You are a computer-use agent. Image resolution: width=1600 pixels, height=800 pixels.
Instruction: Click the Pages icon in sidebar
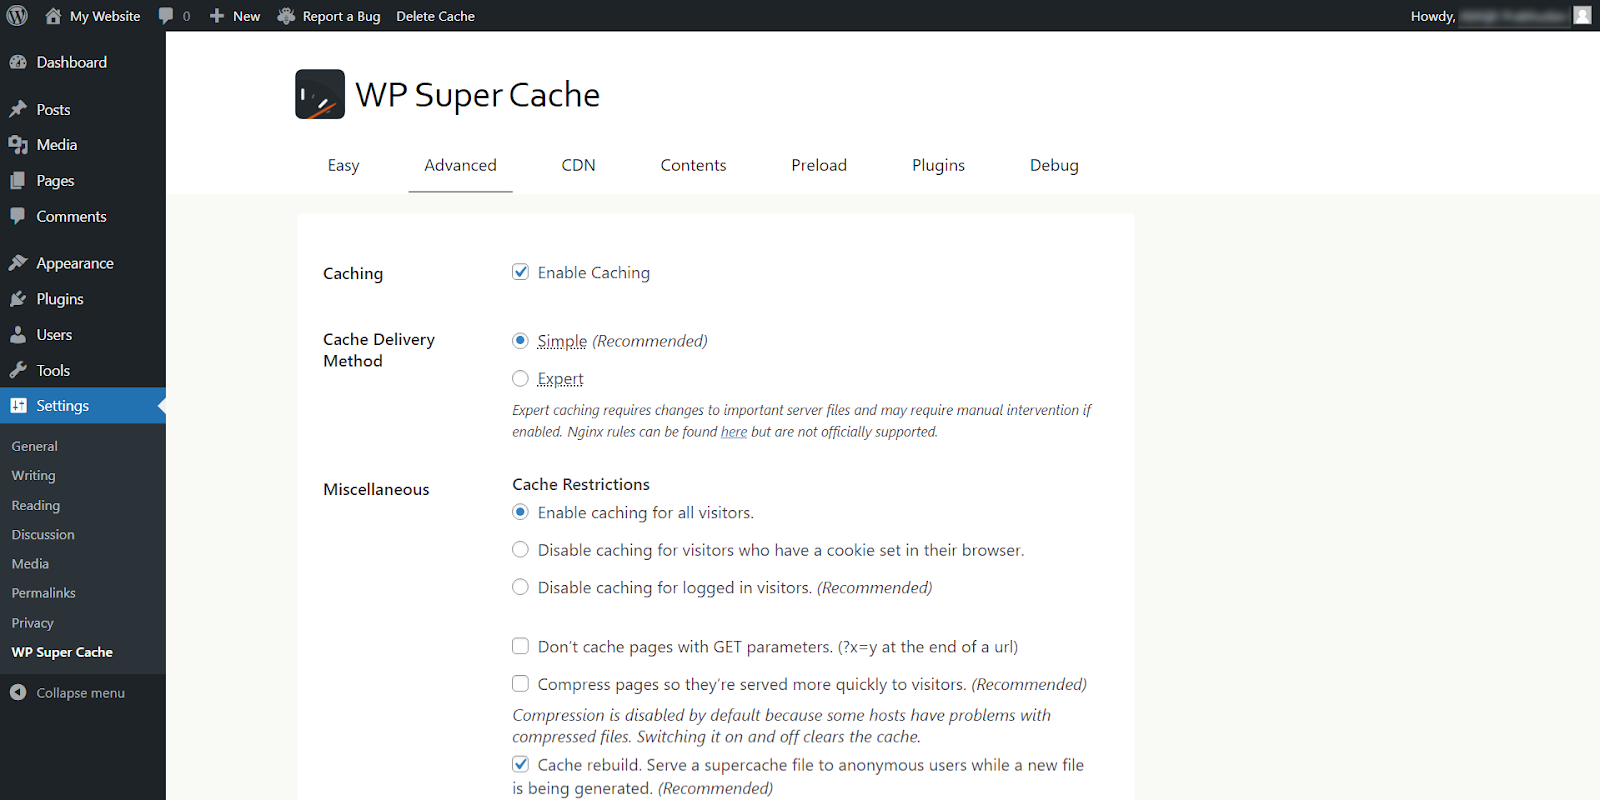18,181
